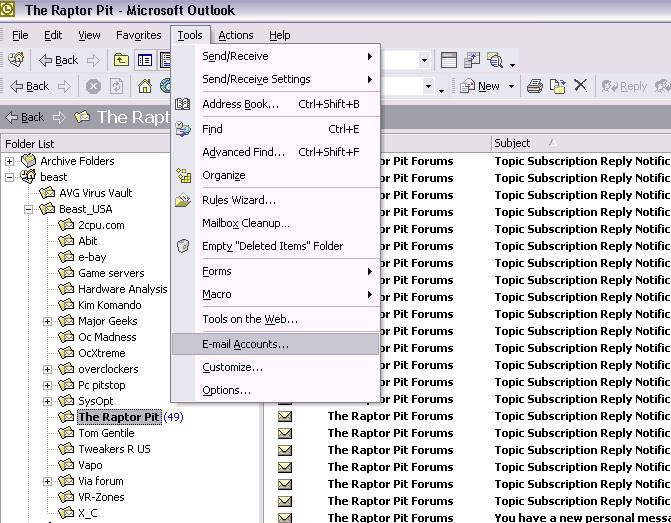Click the Move to Folder icon
This screenshot has height=523, width=671.
pyautogui.click(x=558, y=87)
